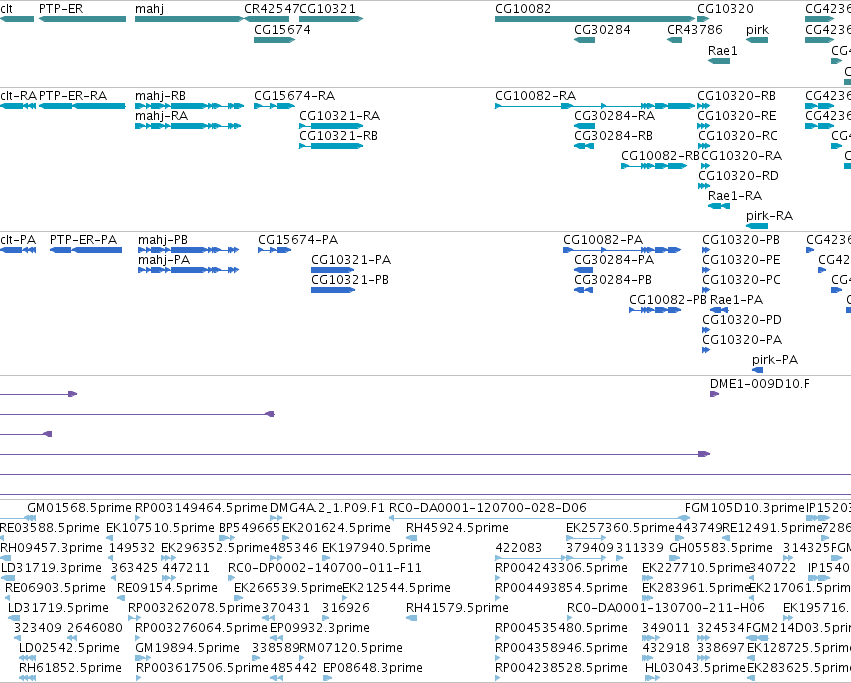Select transcript CG10082-RA label
851x683 pixels.
(535, 96)
